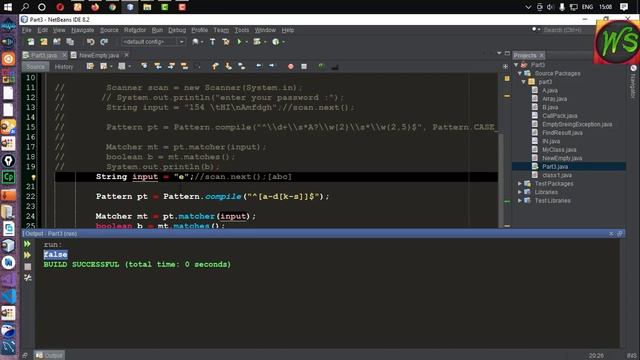The height and width of the screenshot is (360, 640).
Task: Switch to the Part3.java editor tab
Action: [x=44, y=55]
